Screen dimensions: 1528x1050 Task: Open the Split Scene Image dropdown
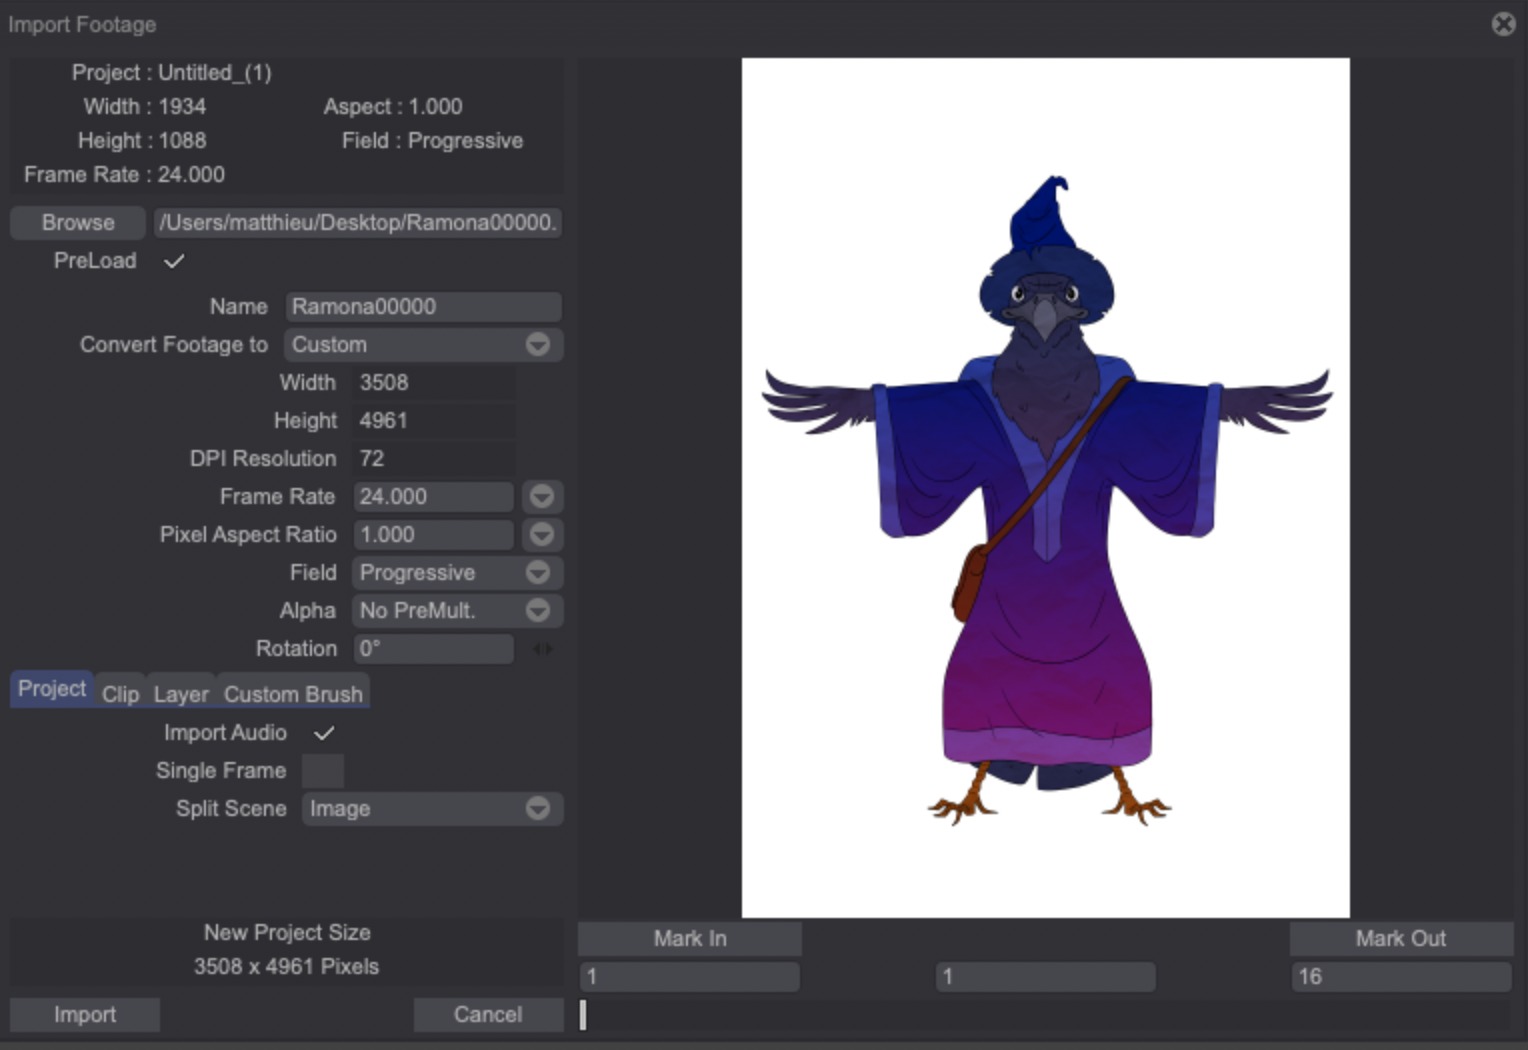point(537,809)
